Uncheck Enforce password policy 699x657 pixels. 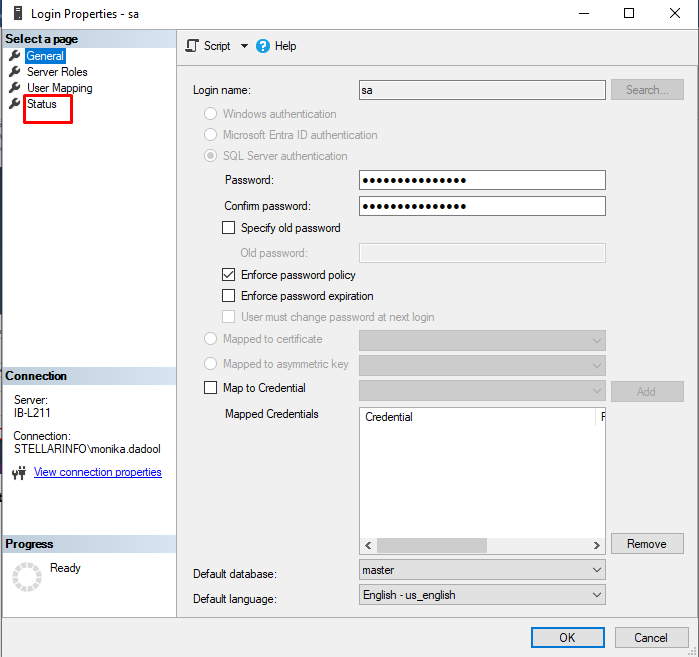(x=229, y=275)
